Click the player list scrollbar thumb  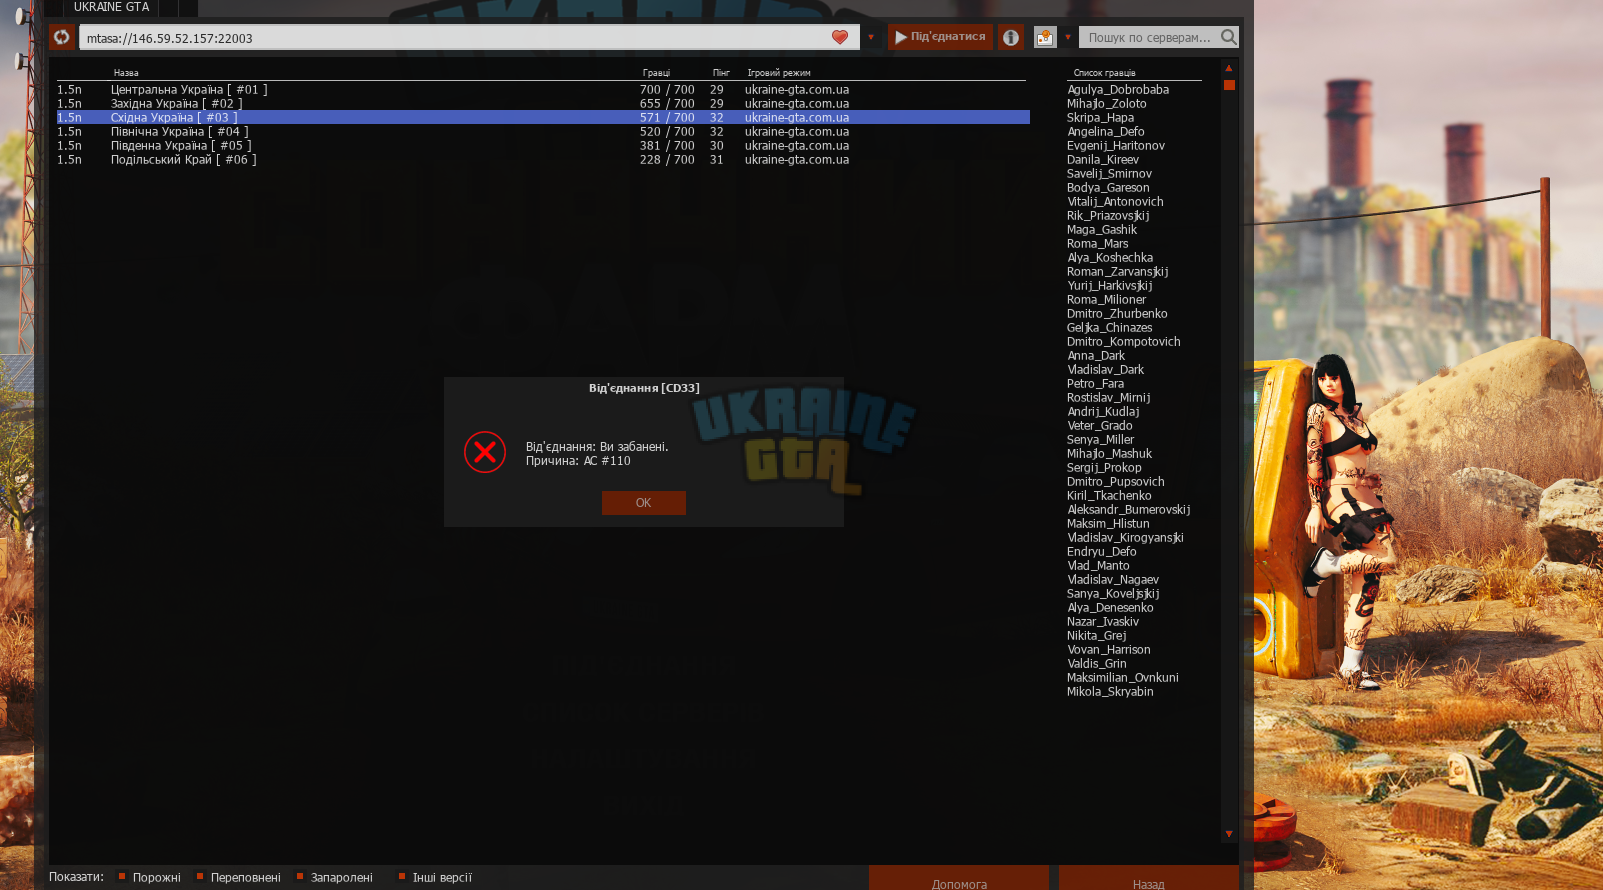[x=1229, y=85]
